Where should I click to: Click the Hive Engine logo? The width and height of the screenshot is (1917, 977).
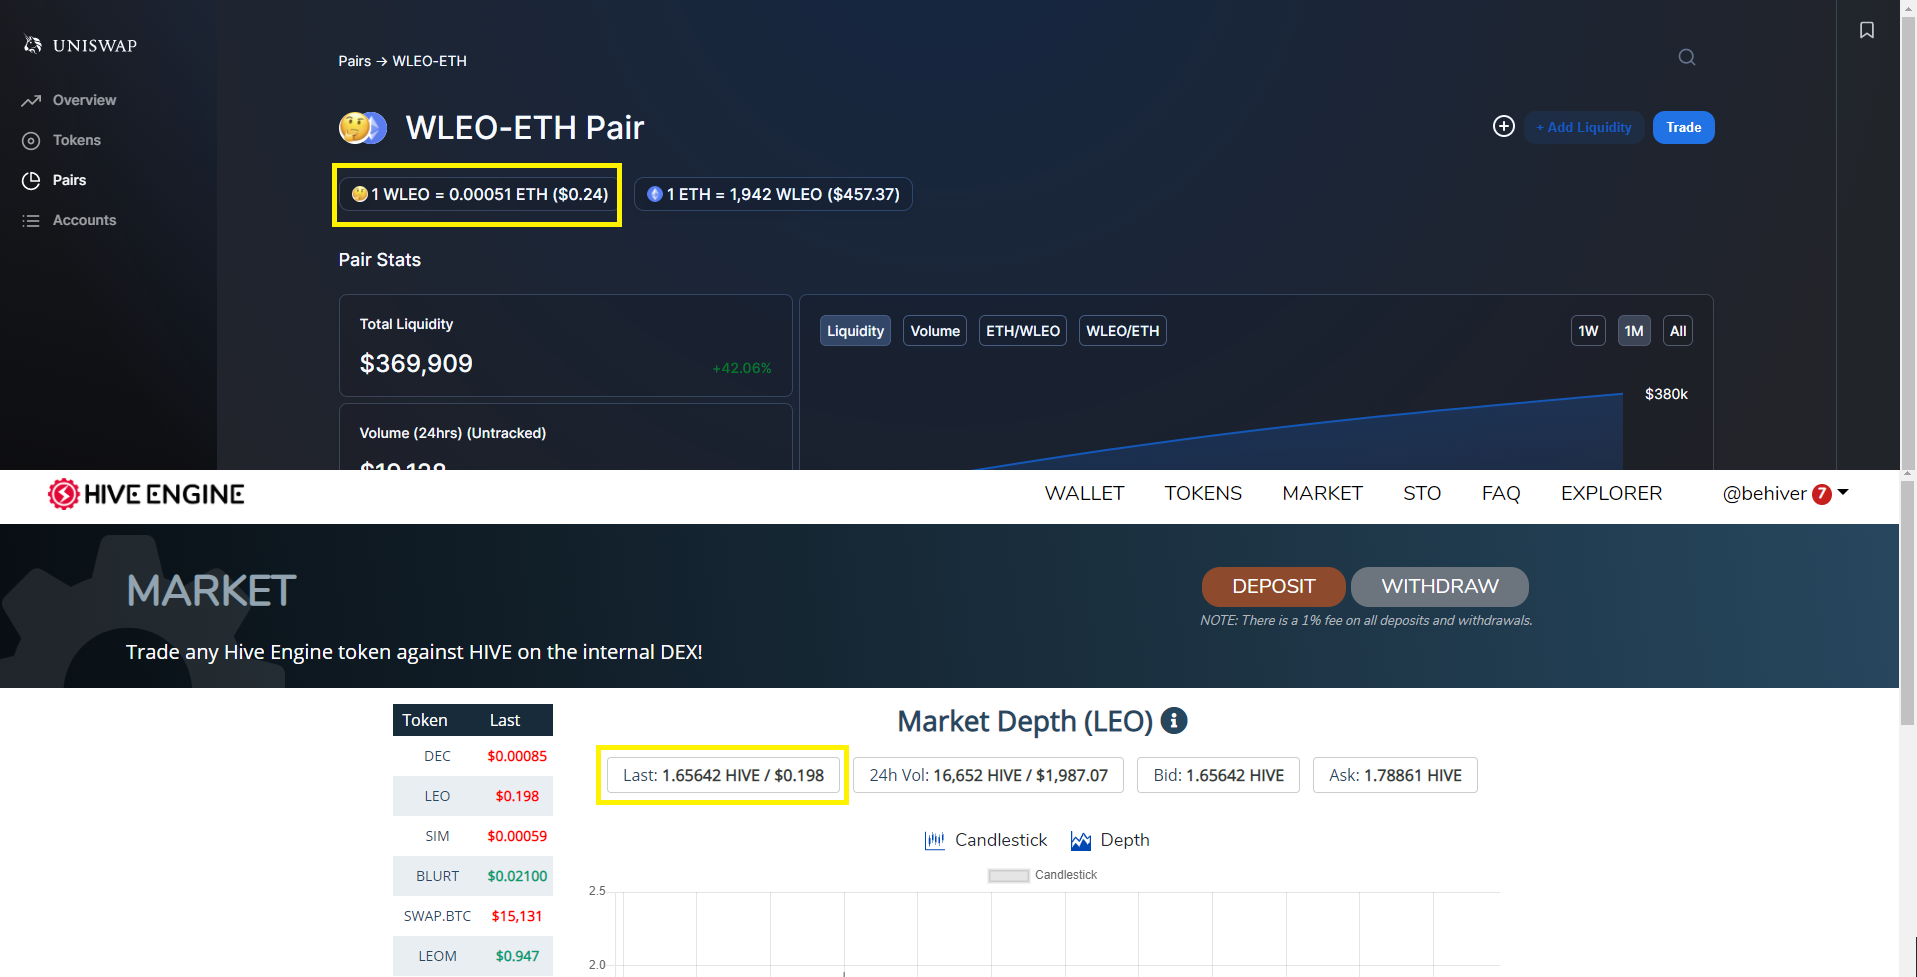[146, 494]
